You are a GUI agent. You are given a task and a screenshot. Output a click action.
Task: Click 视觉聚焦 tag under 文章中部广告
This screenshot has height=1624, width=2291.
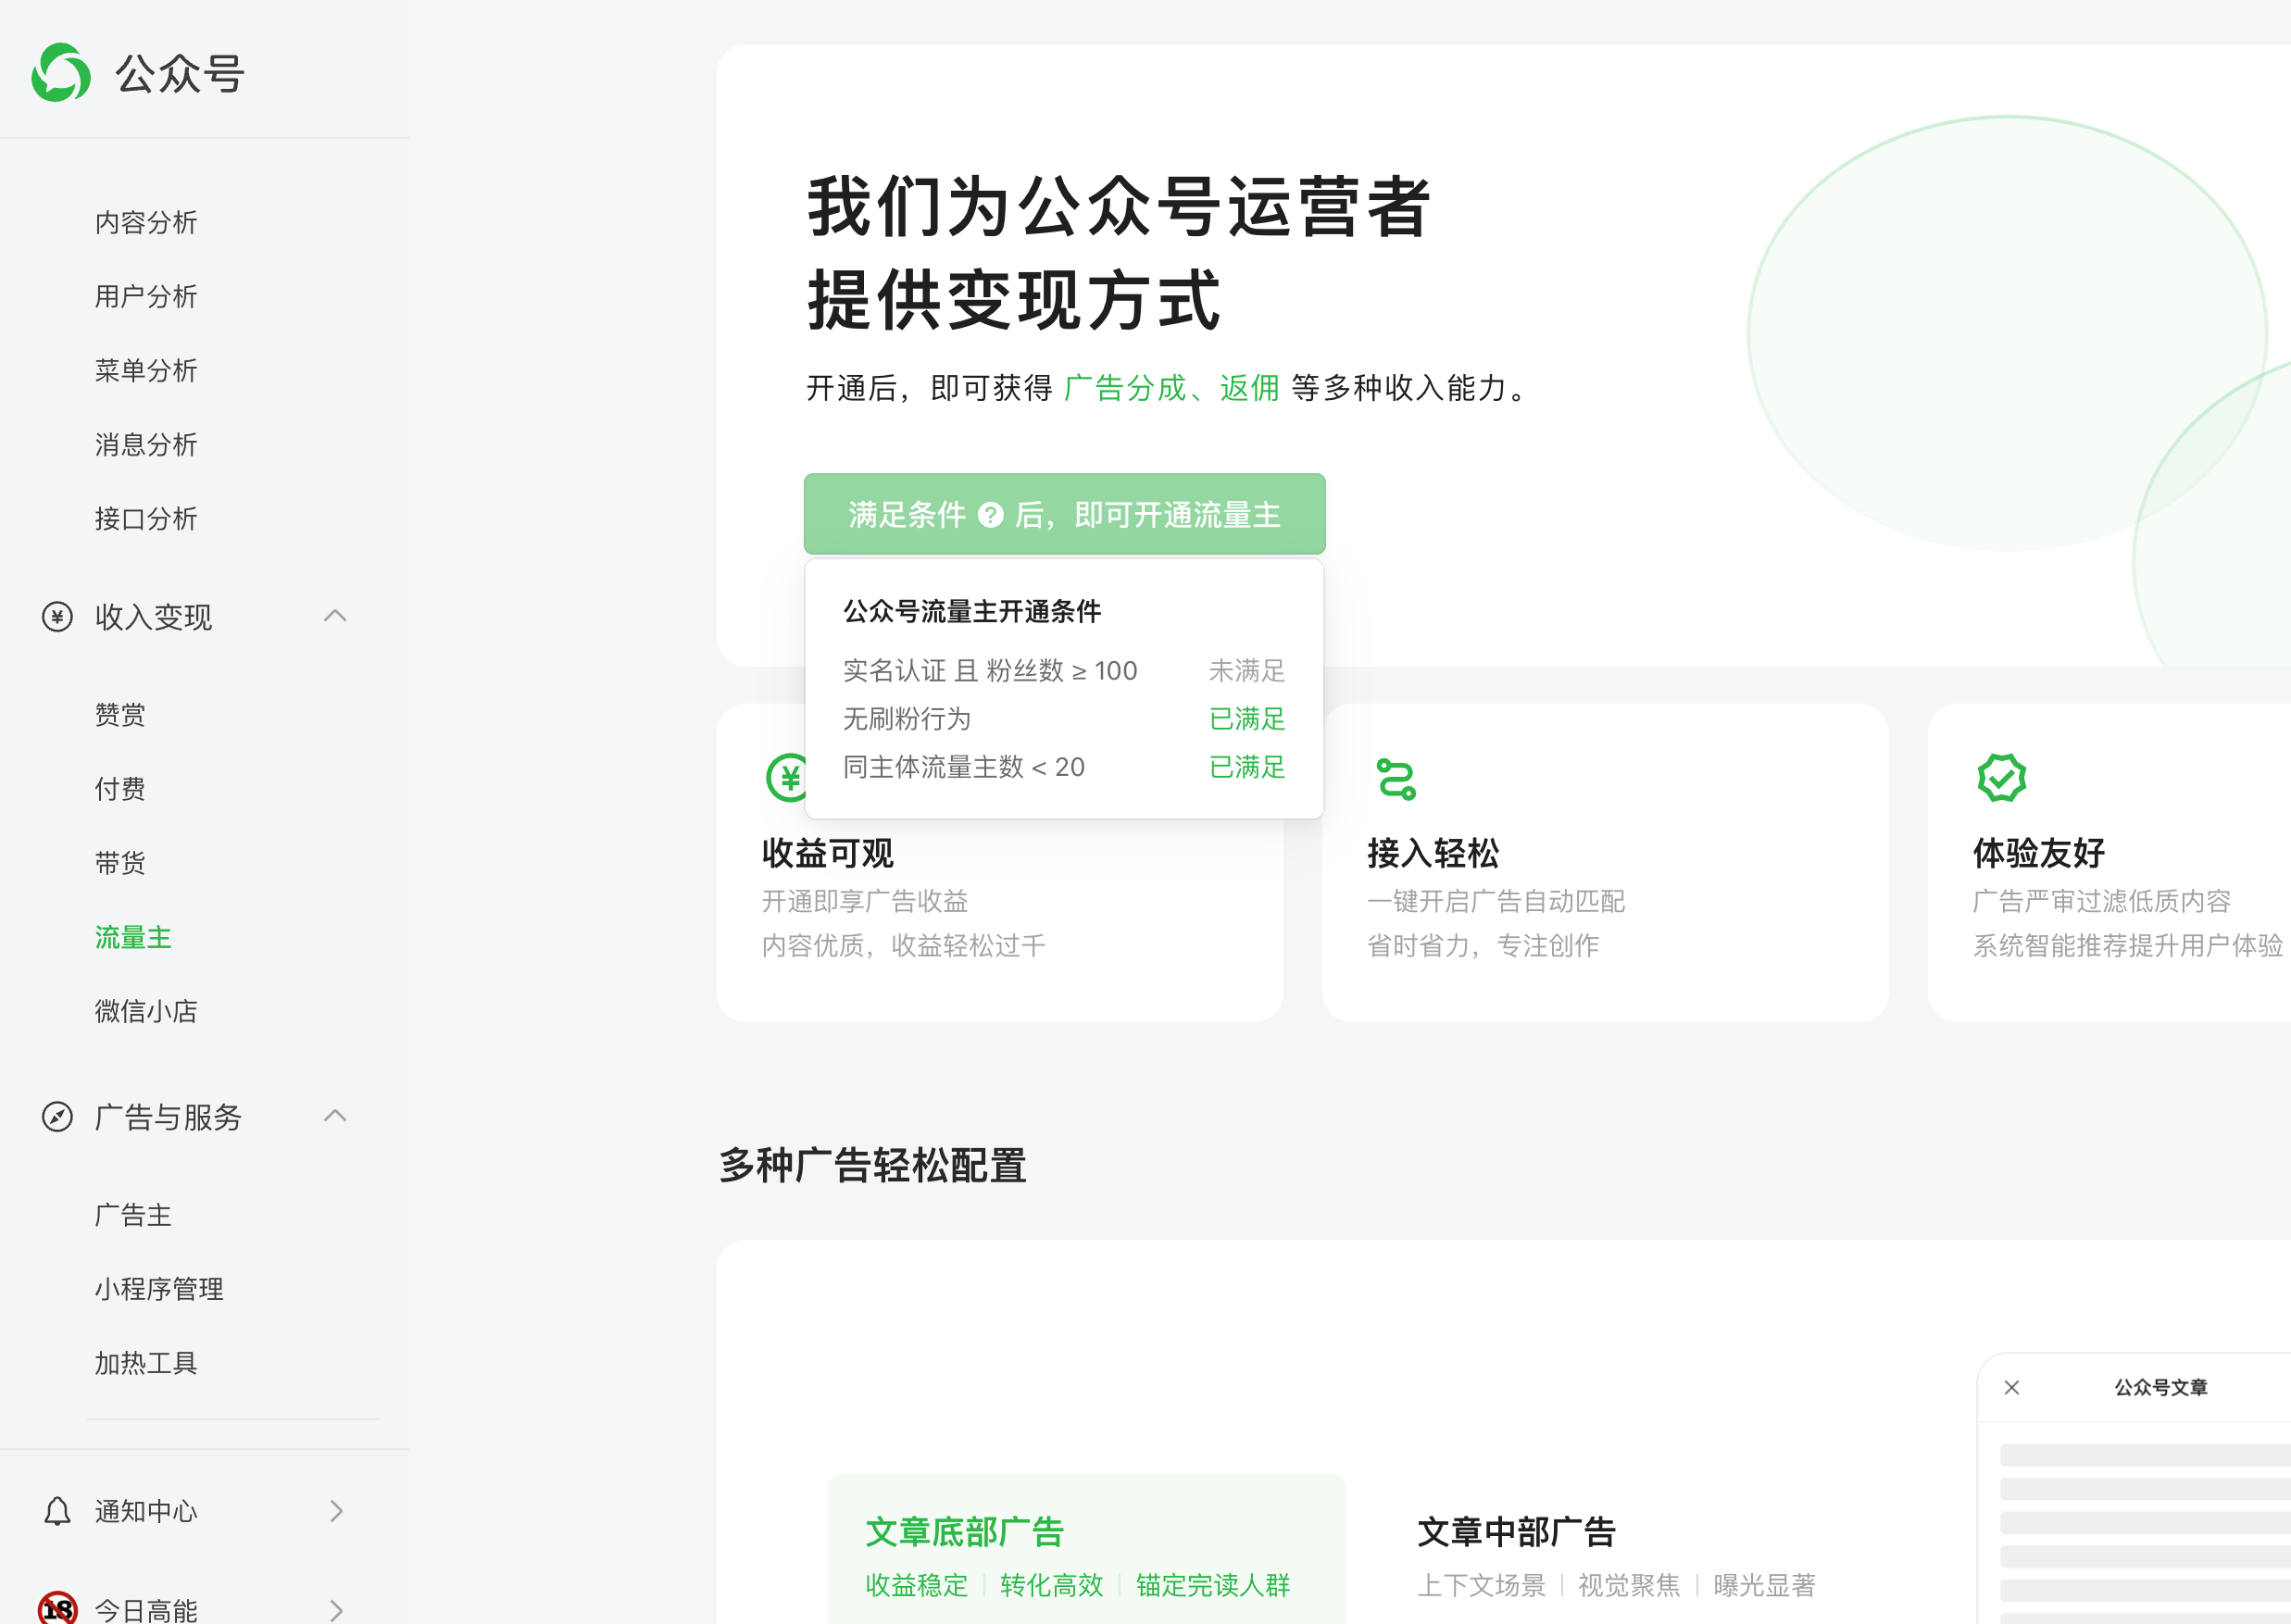pos(1628,1585)
